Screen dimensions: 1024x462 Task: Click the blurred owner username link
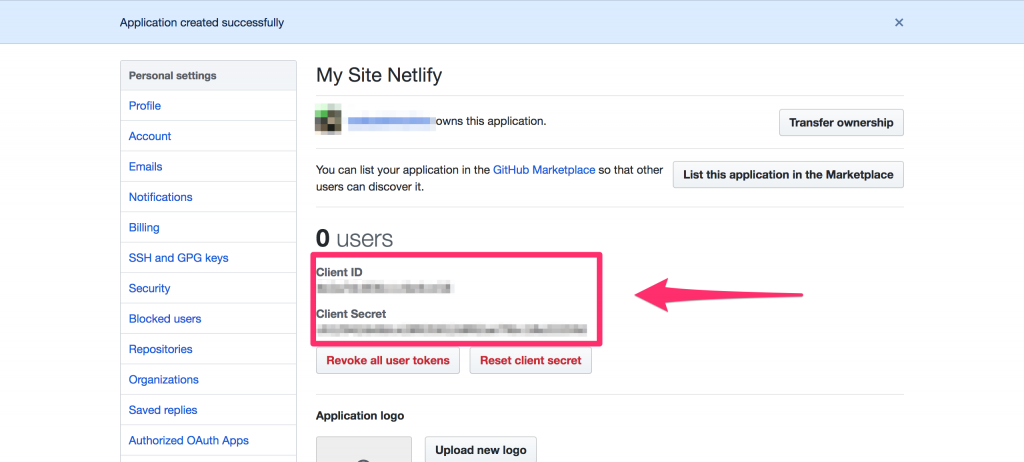tap(391, 122)
